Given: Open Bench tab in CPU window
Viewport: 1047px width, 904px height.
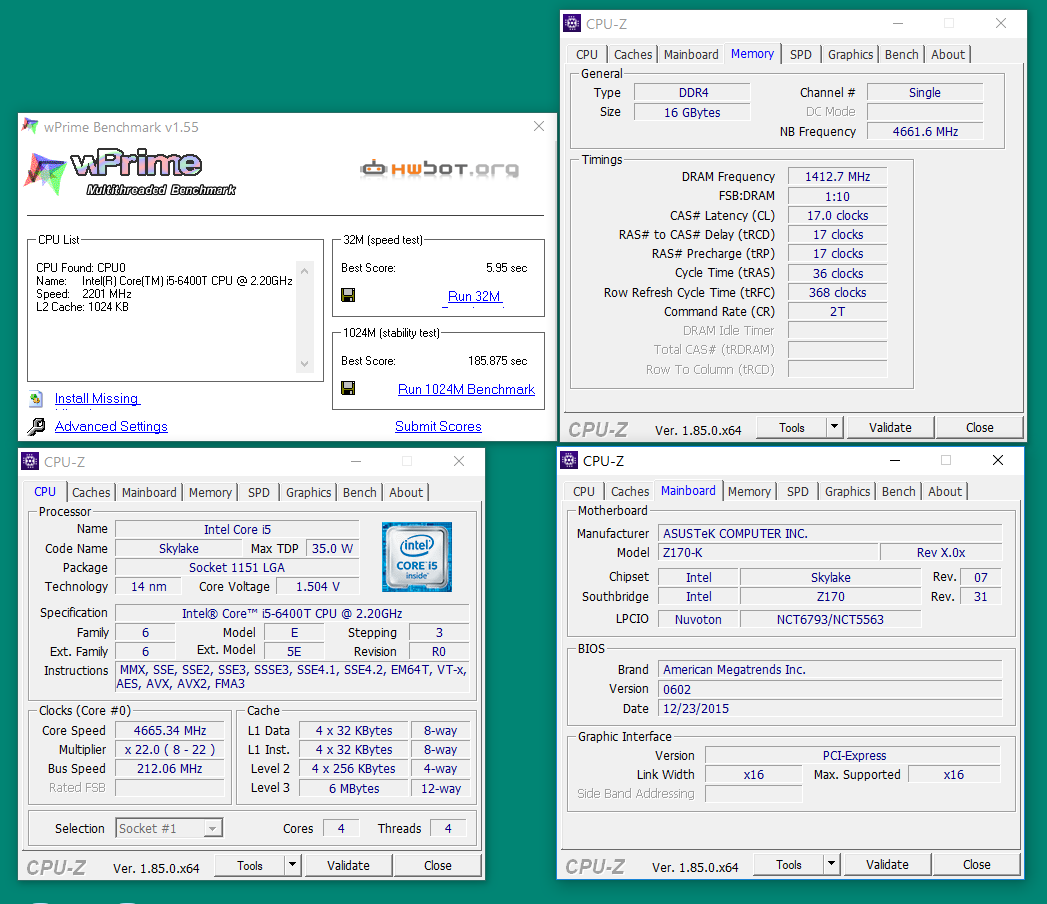Looking at the screenshot, I should point(359,493).
